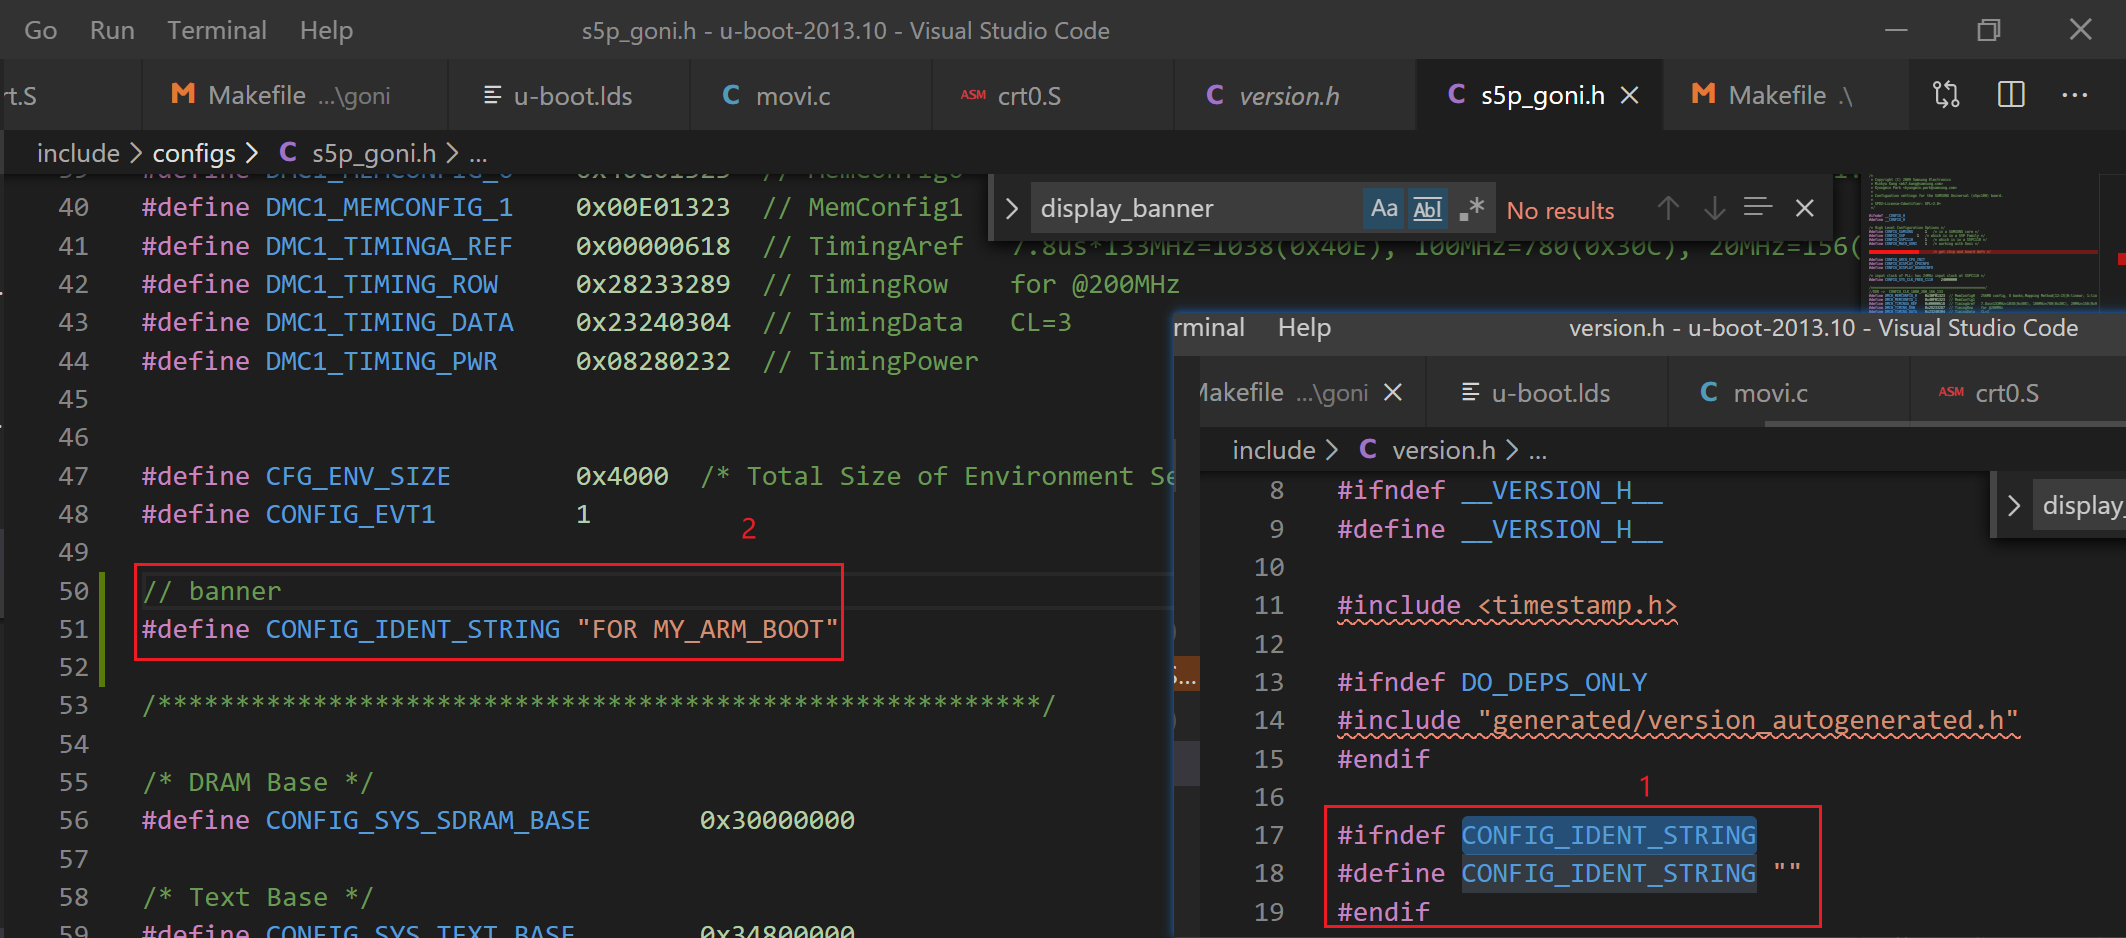Click configs breadcrumb segment
Viewport: 2126px width, 938px height.
[193, 153]
